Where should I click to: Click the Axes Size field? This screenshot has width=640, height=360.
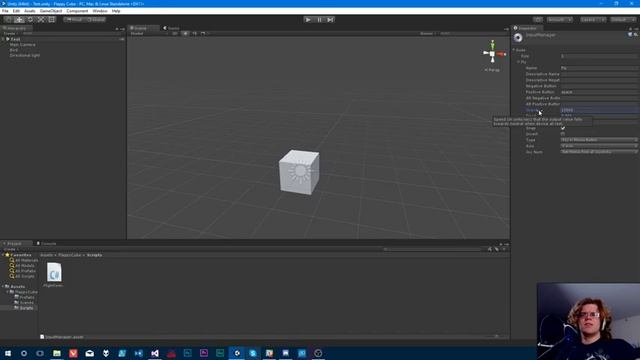click(600, 56)
